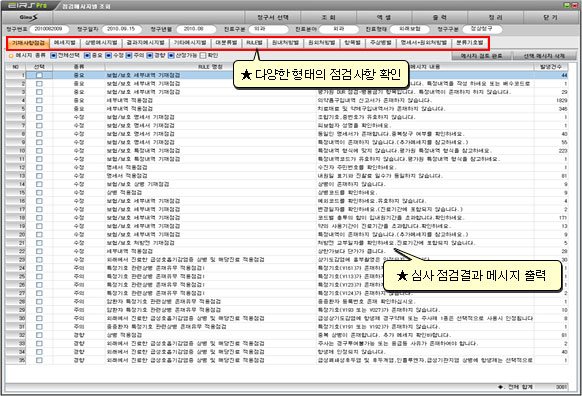
Task: Export using the 엑셀 button
Action: point(384,17)
